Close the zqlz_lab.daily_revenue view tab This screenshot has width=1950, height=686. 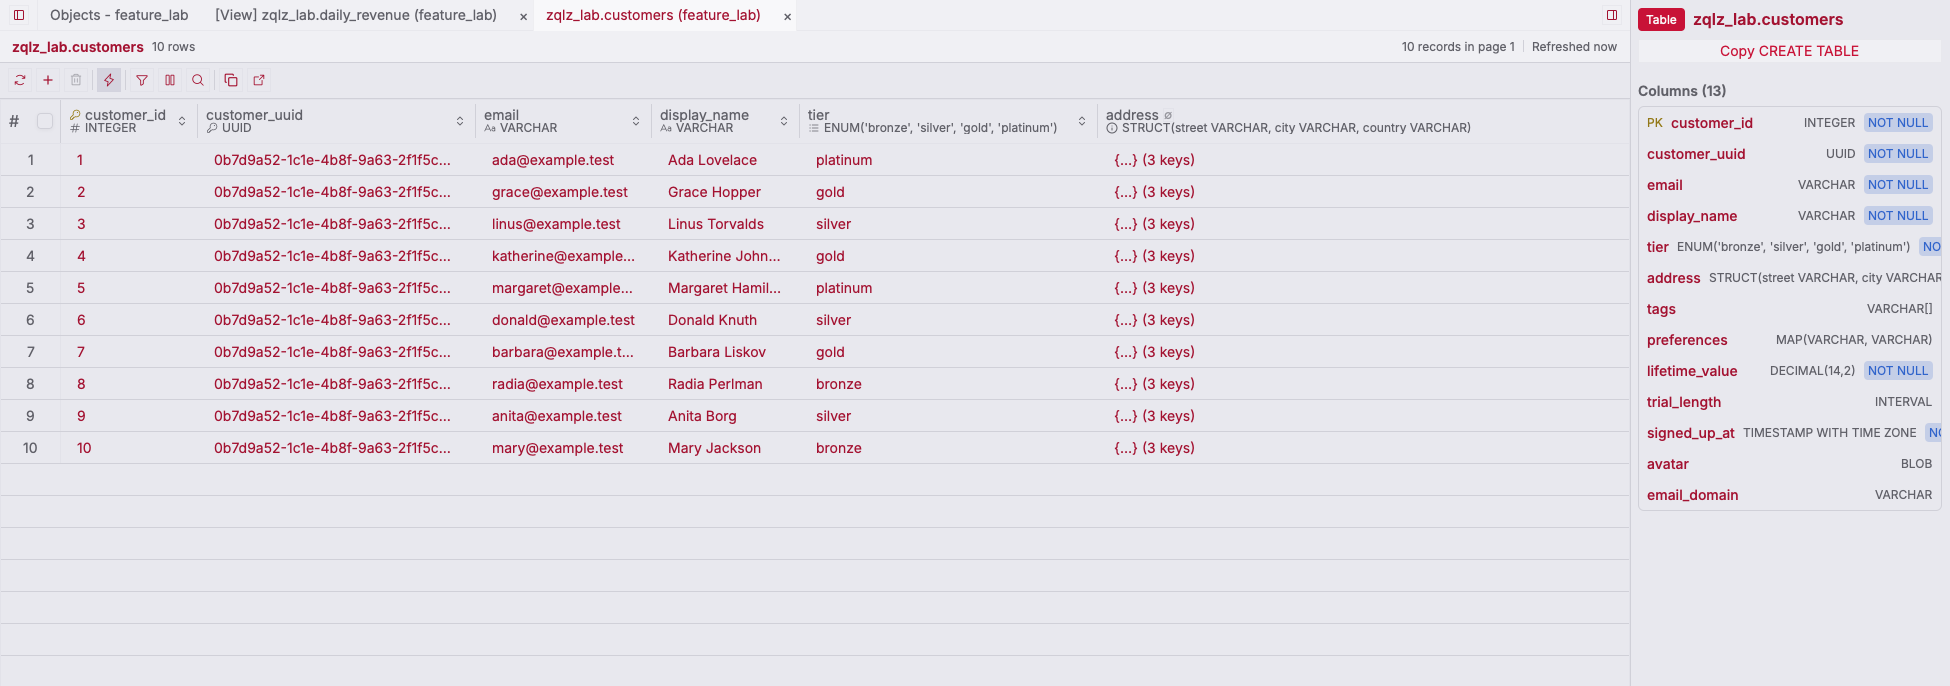tap(523, 16)
